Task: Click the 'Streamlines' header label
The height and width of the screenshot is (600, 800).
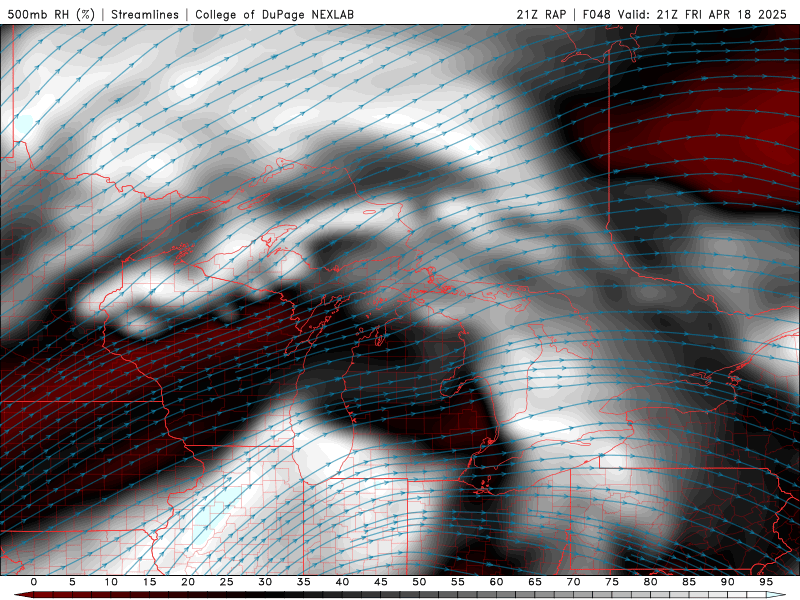Action: coord(145,14)
